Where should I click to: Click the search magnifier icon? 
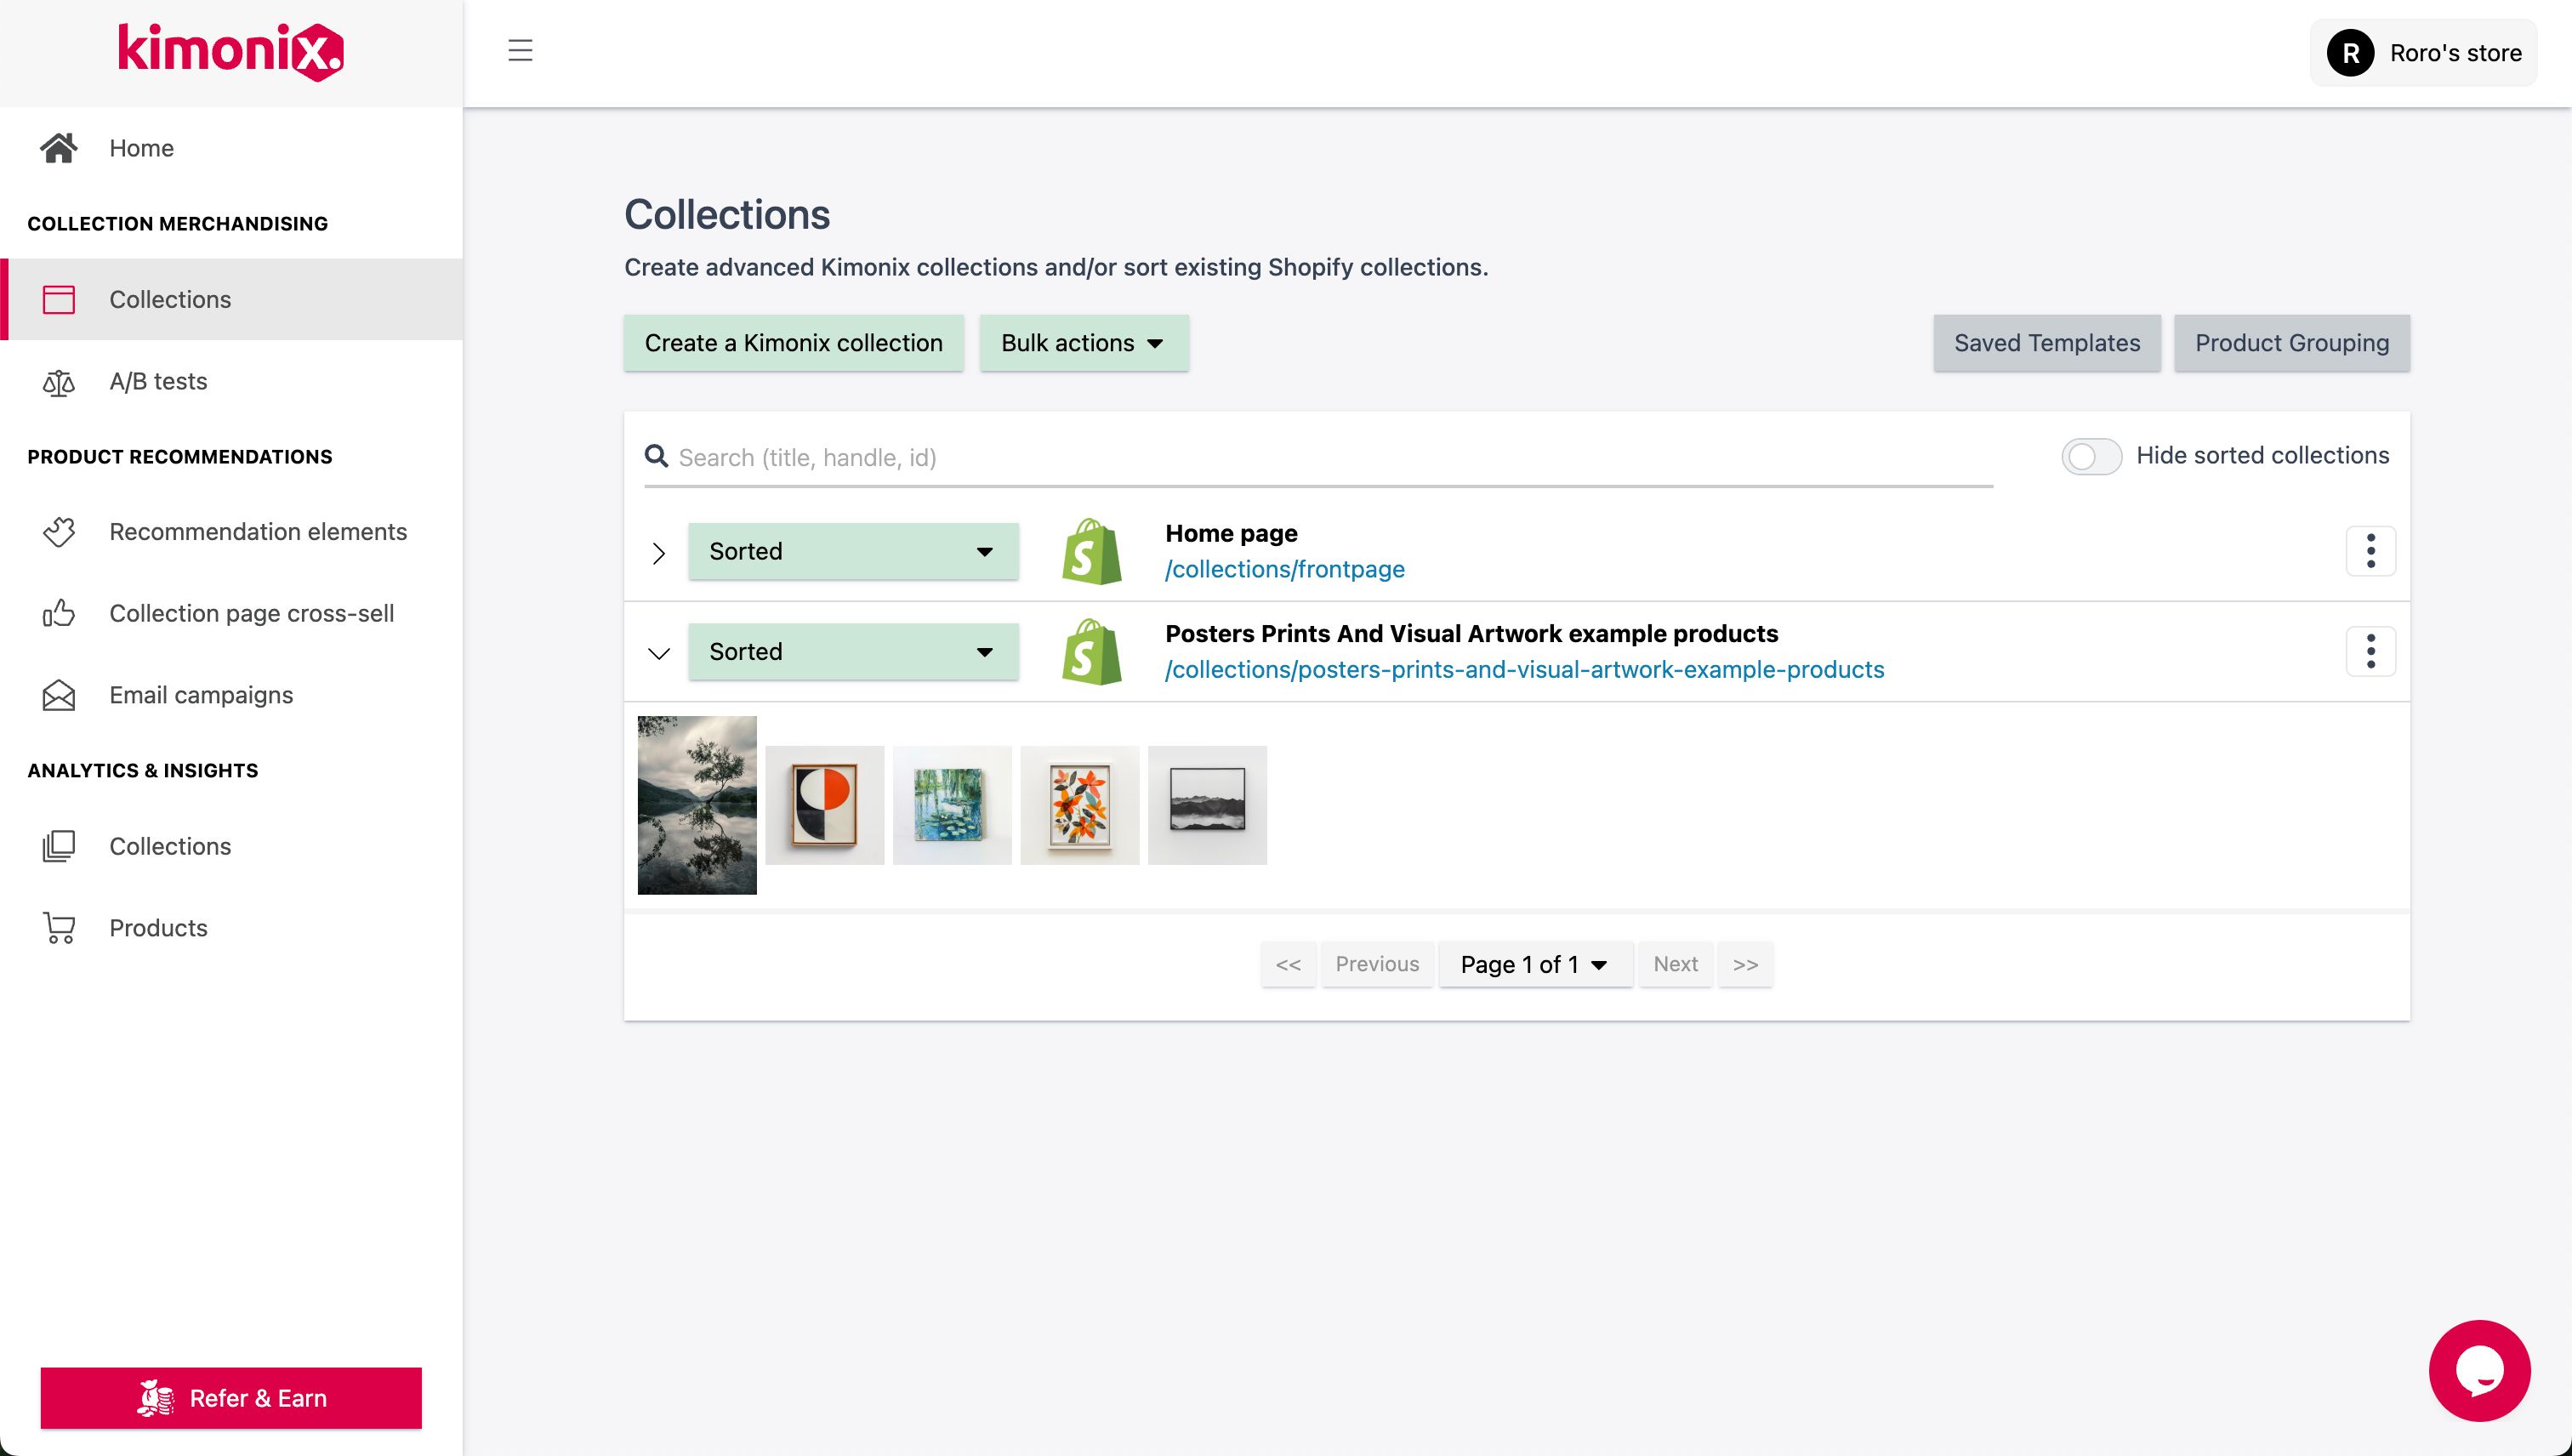coord(656,456)
